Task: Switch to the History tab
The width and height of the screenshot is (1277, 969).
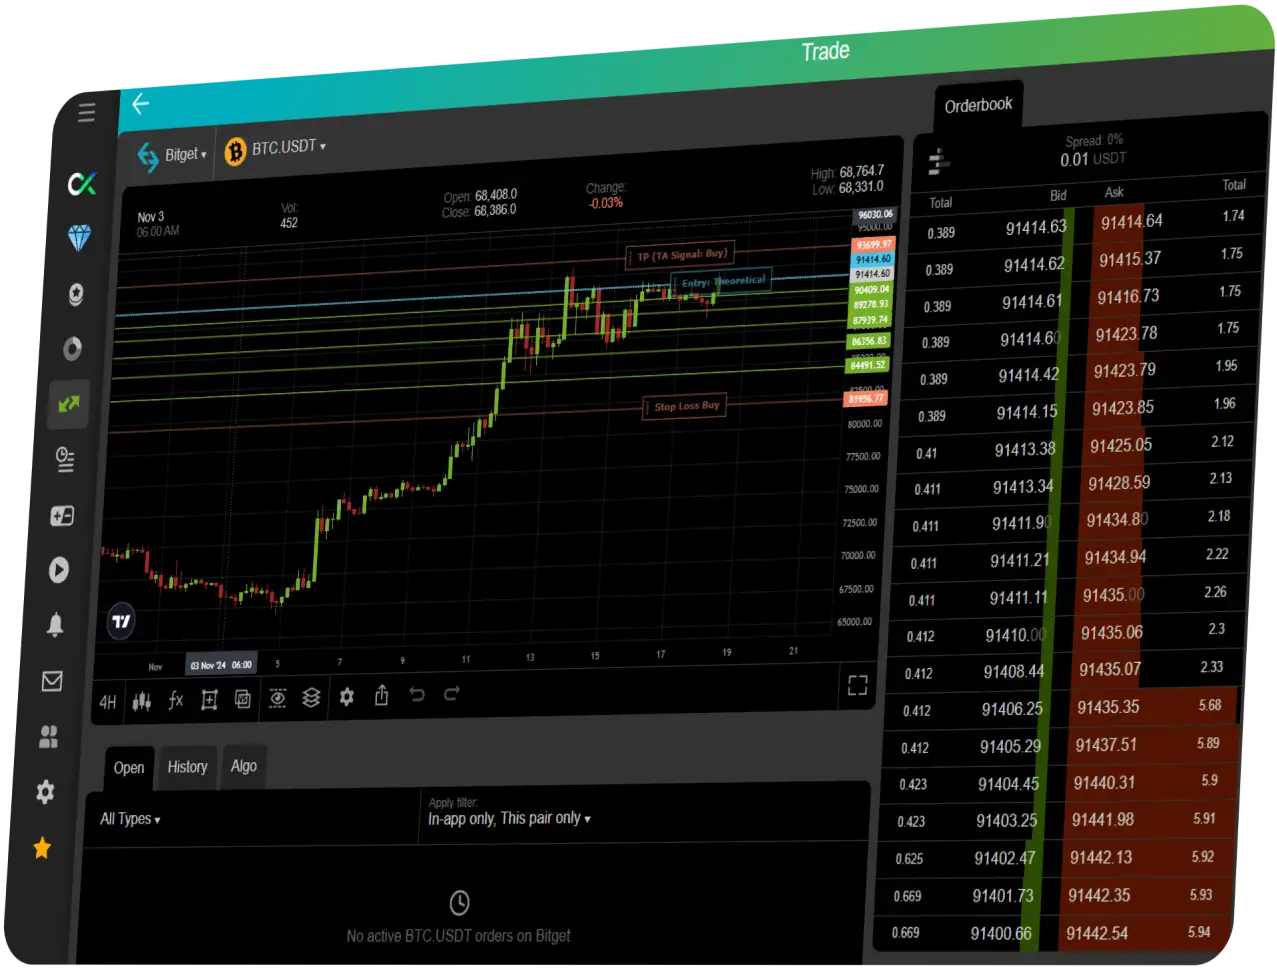Action: [x=187, y=766]
